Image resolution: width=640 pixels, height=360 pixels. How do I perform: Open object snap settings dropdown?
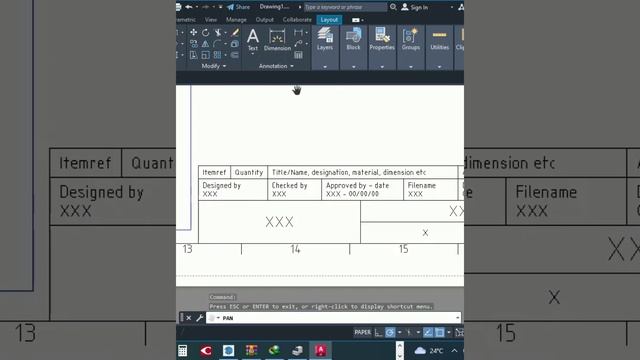pos(449,333)
